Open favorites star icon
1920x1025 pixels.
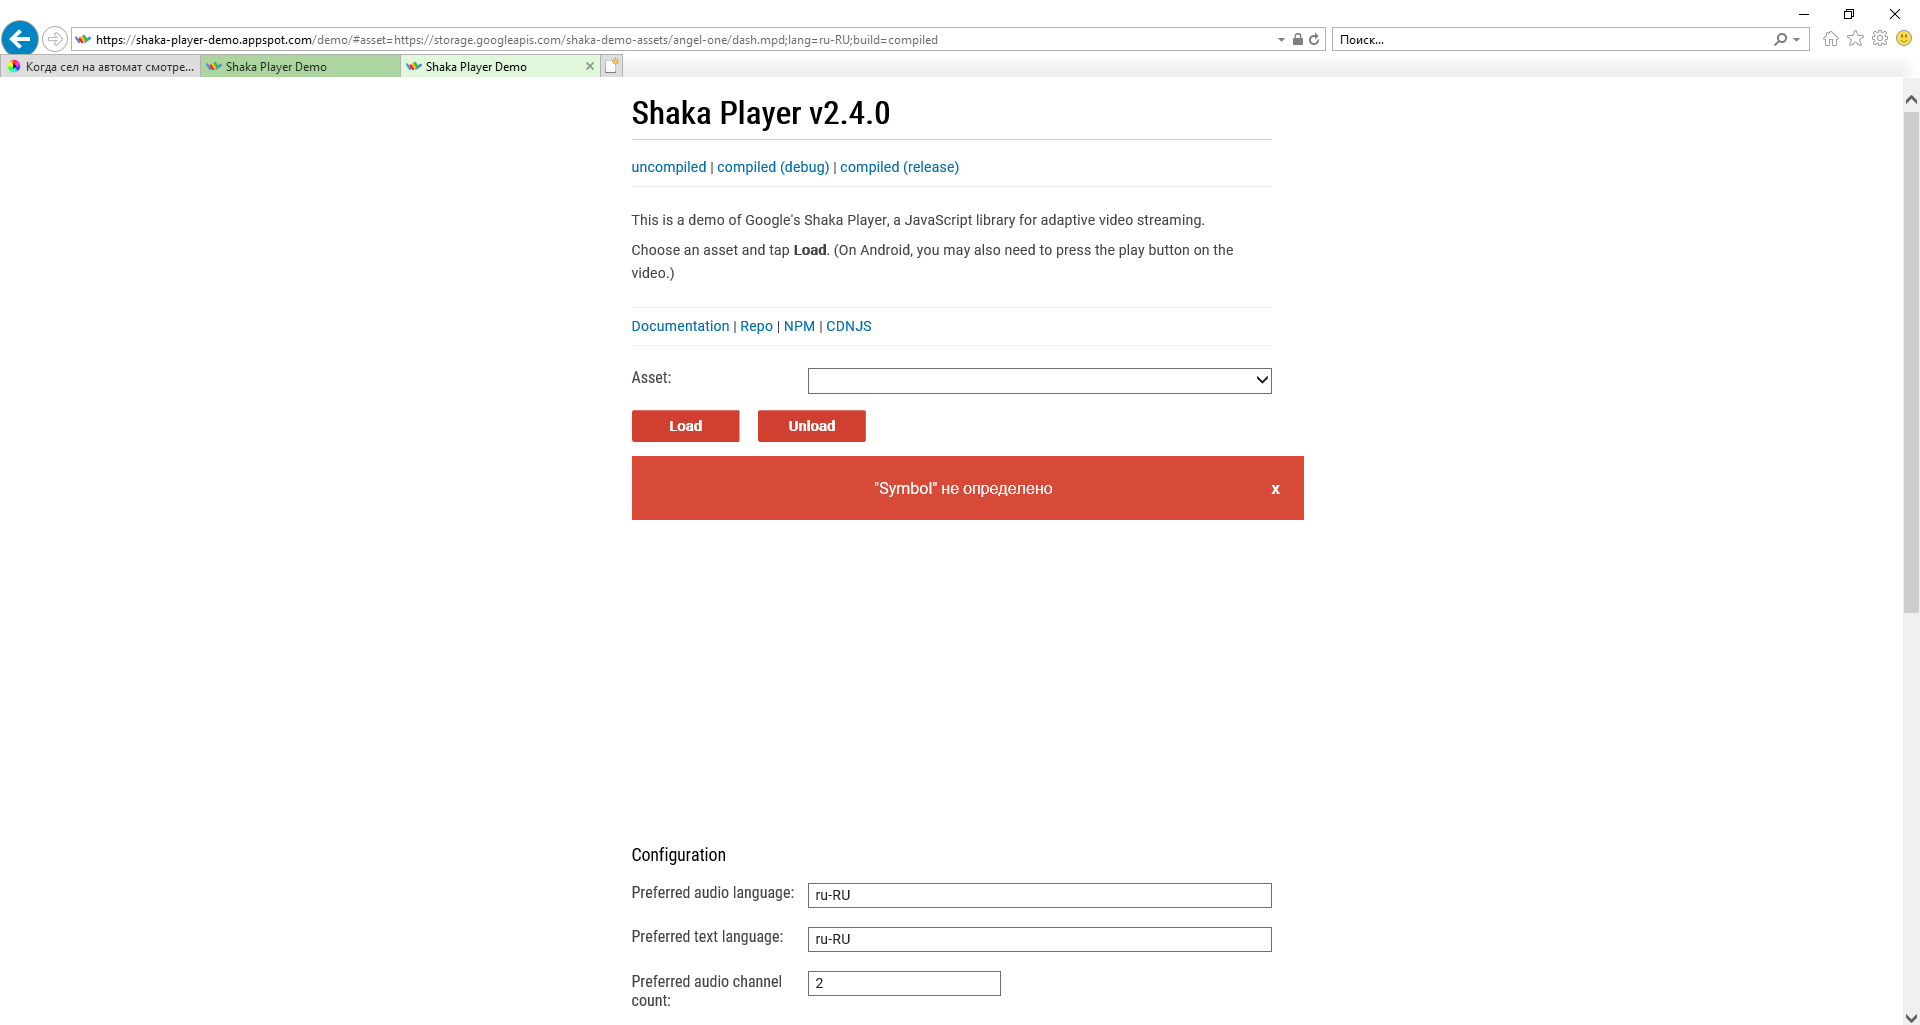(x=1856, y=39)
